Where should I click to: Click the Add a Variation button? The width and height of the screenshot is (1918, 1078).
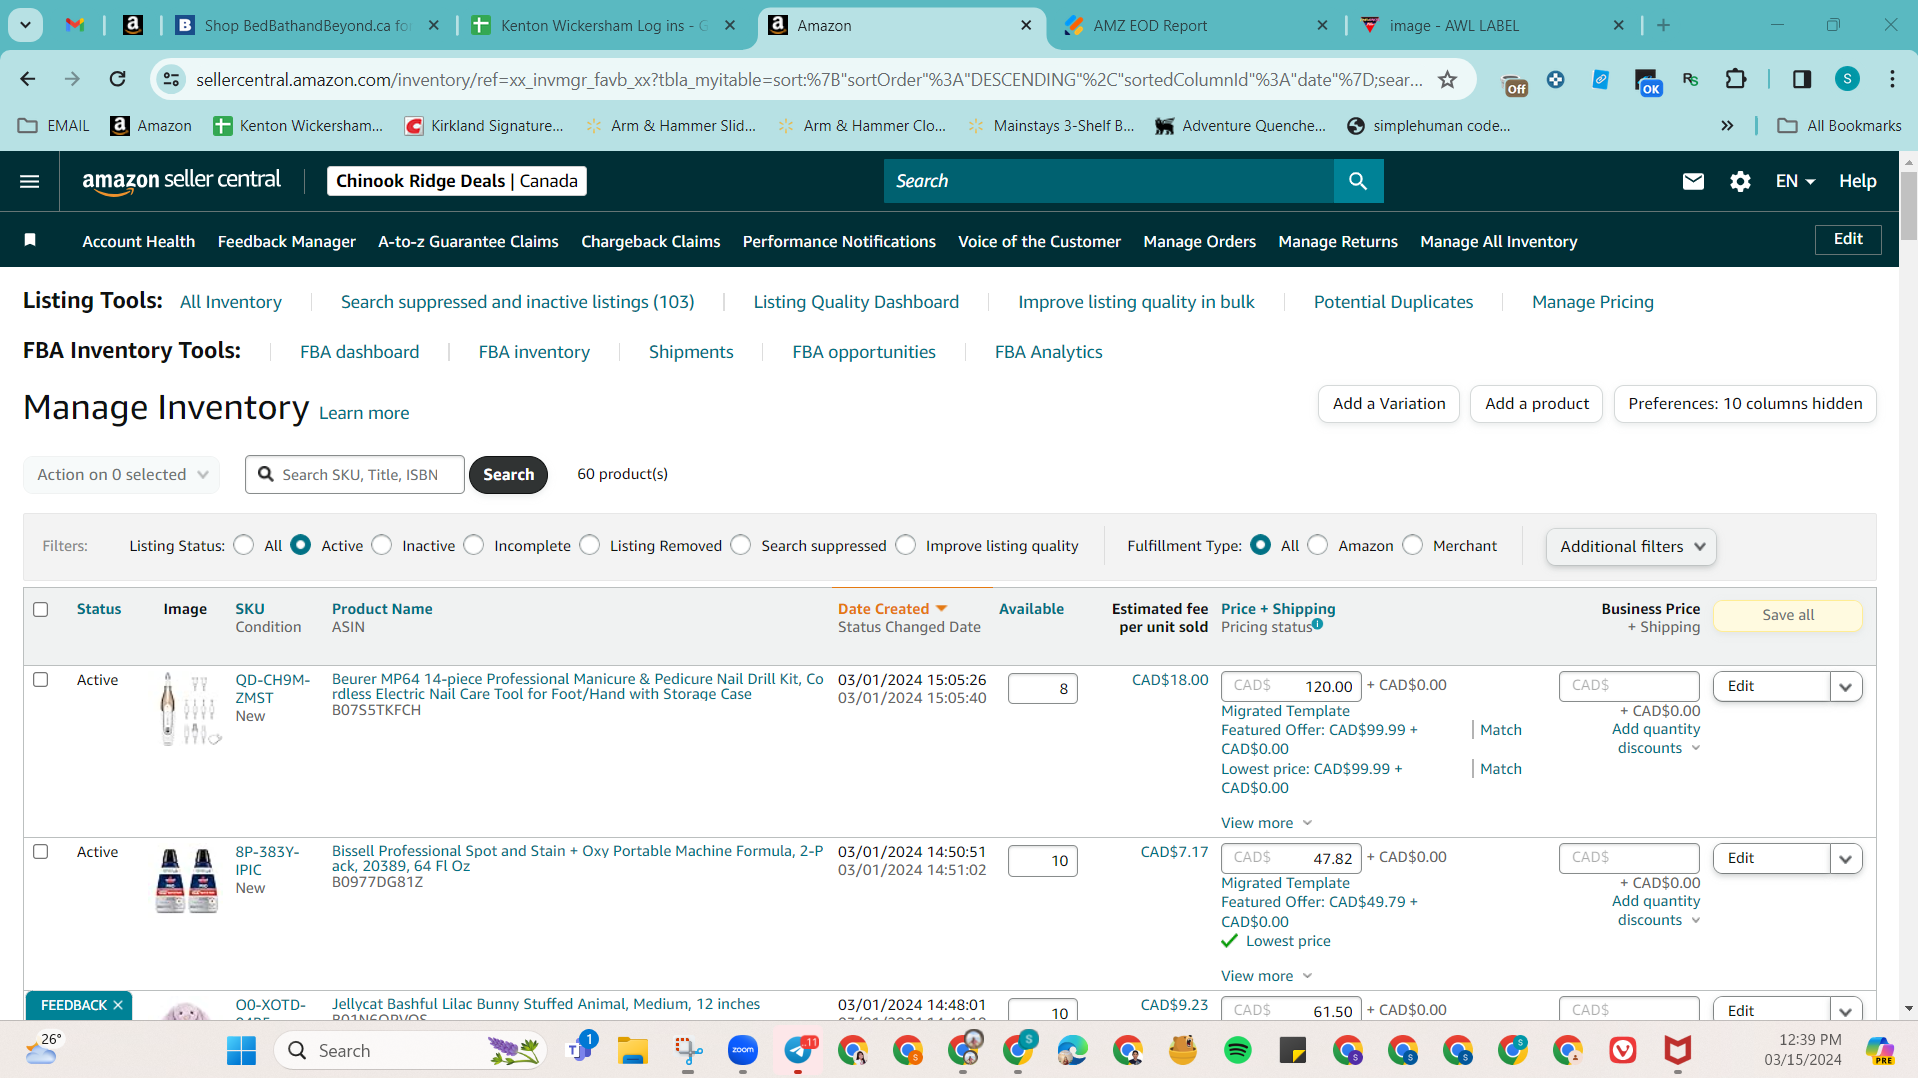(1389, 404)
